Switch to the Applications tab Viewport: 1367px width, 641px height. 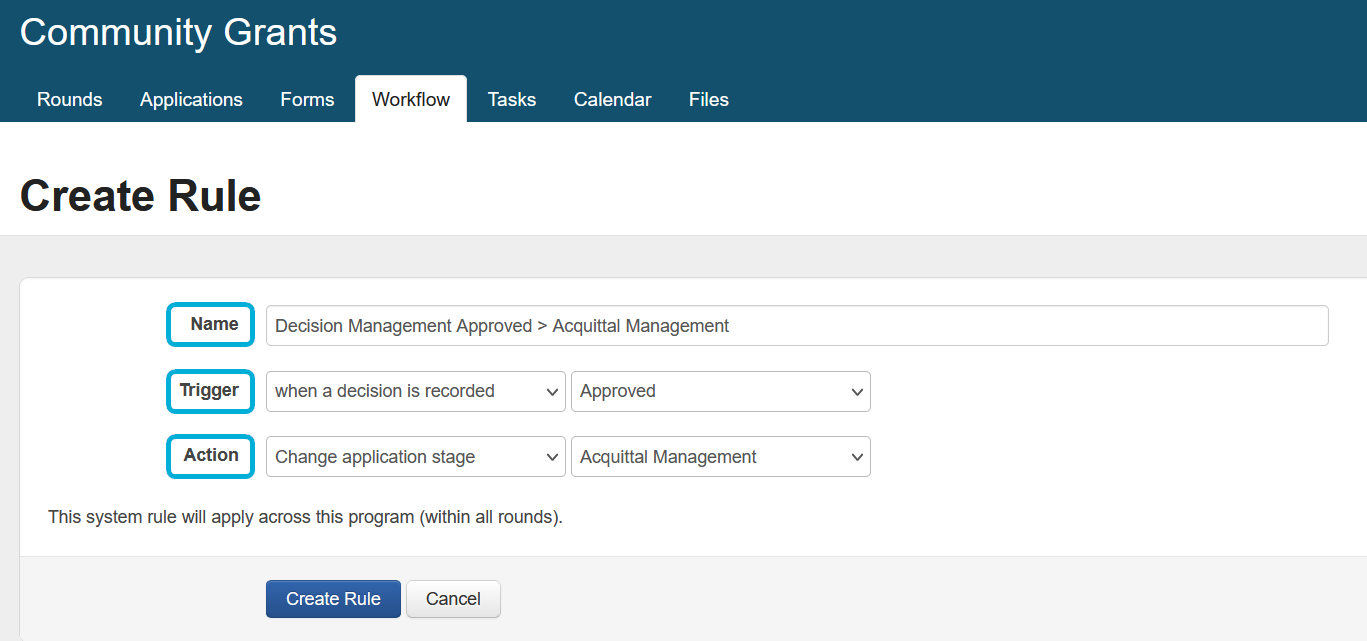pyautogui.click(x=191, y=100)
